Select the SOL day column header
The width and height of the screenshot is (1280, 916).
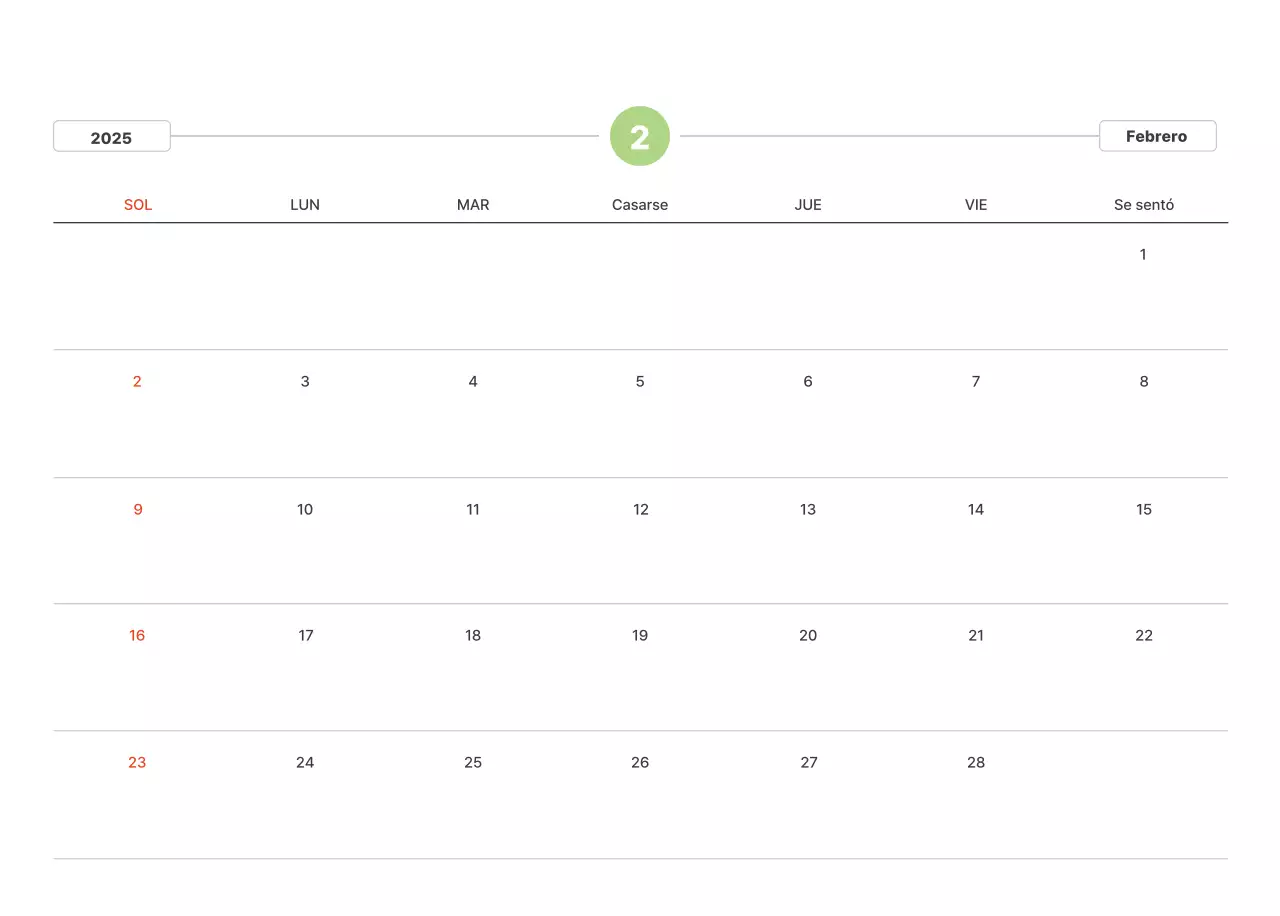pyautogui.click(x=138, y=205)
